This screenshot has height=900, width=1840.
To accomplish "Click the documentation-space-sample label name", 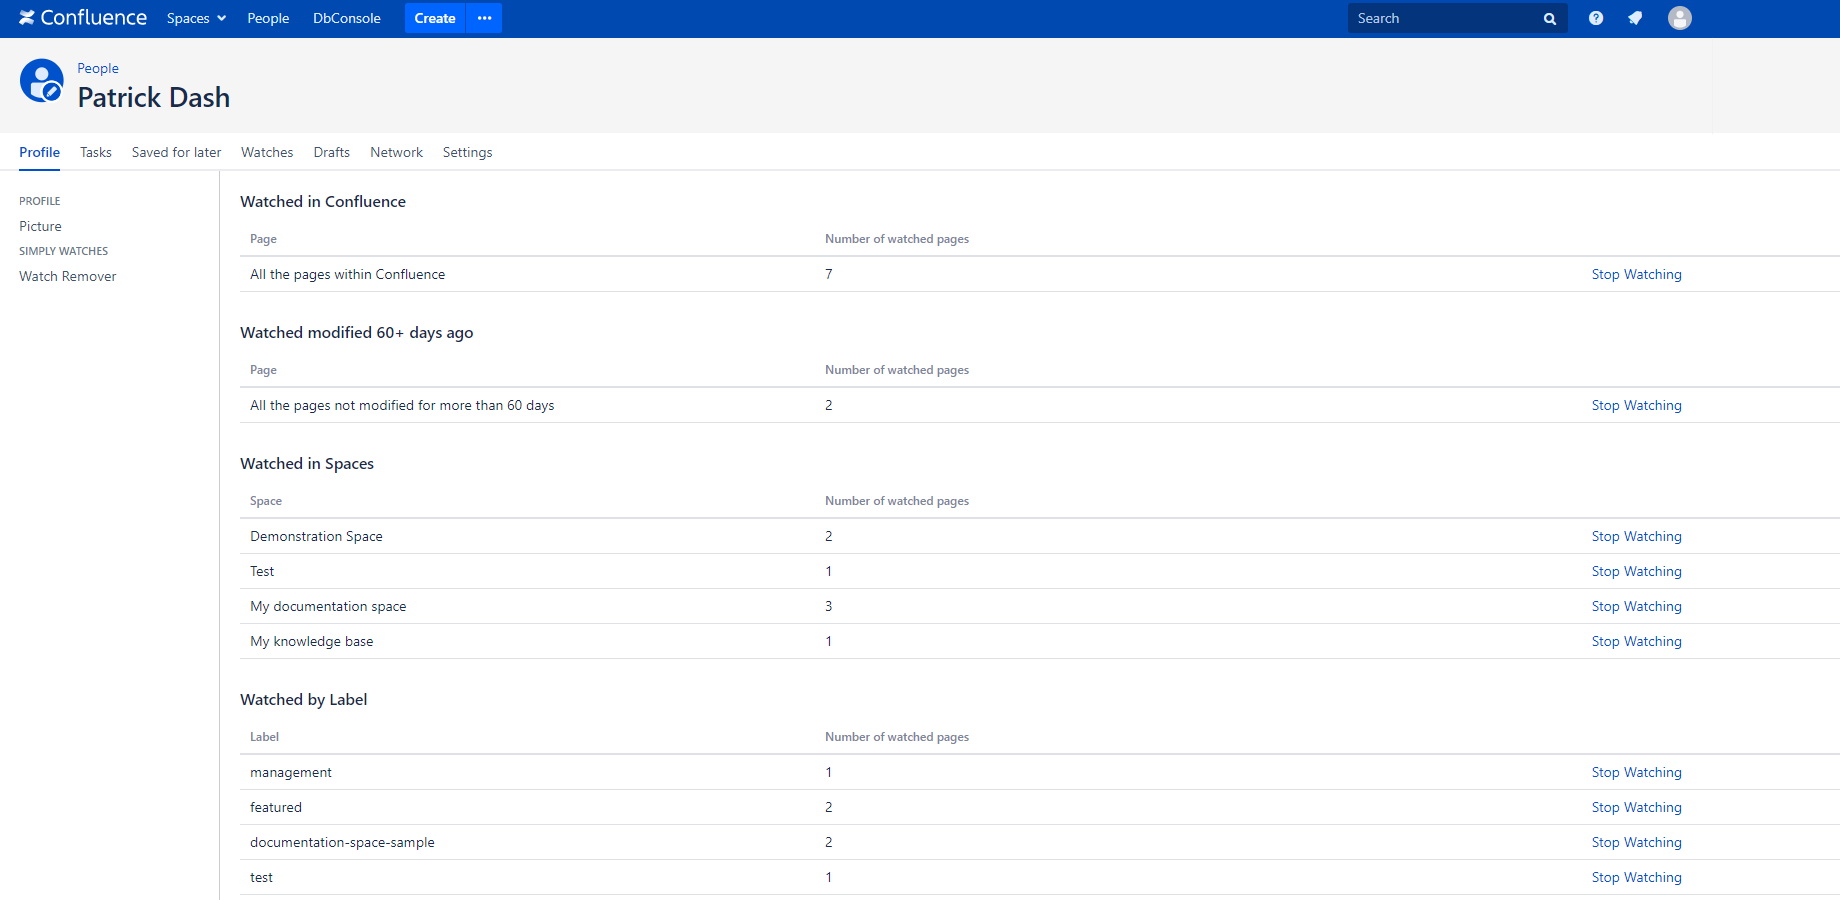I will [x=342, y=842].
